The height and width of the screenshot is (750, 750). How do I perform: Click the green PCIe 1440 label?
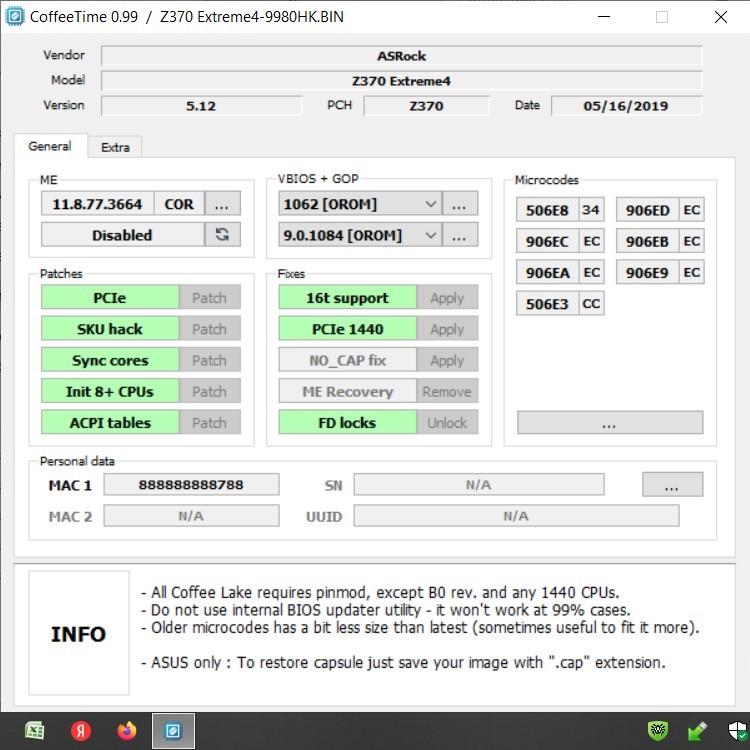(348, 329)
